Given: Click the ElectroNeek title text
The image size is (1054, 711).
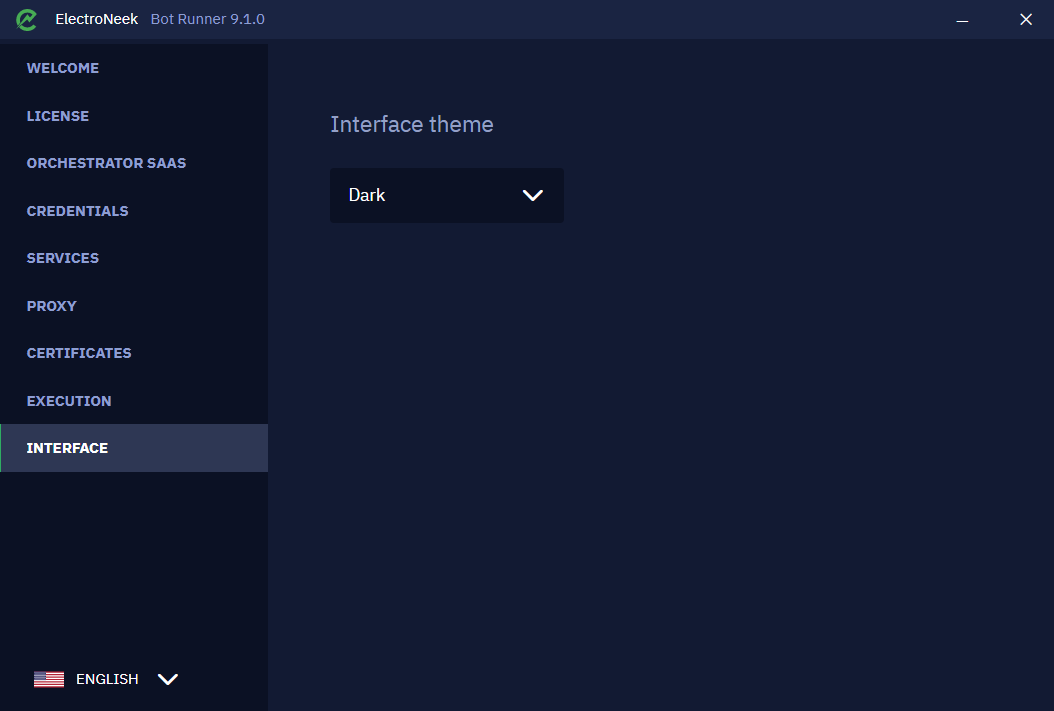Looking at the screenshot, I should point(96,19).
